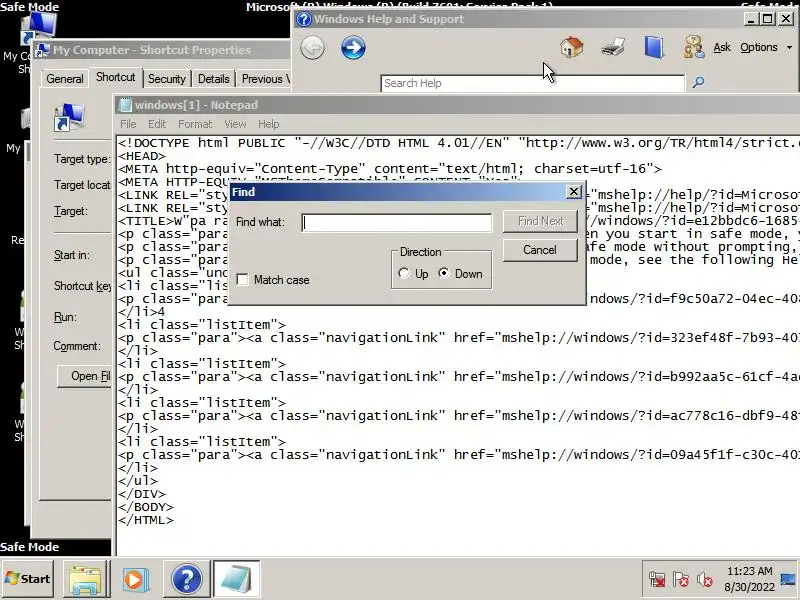Switch to the Shortcut tab in Properties
The height and width of the screenshot is (600, 800).
pos(115,77)
